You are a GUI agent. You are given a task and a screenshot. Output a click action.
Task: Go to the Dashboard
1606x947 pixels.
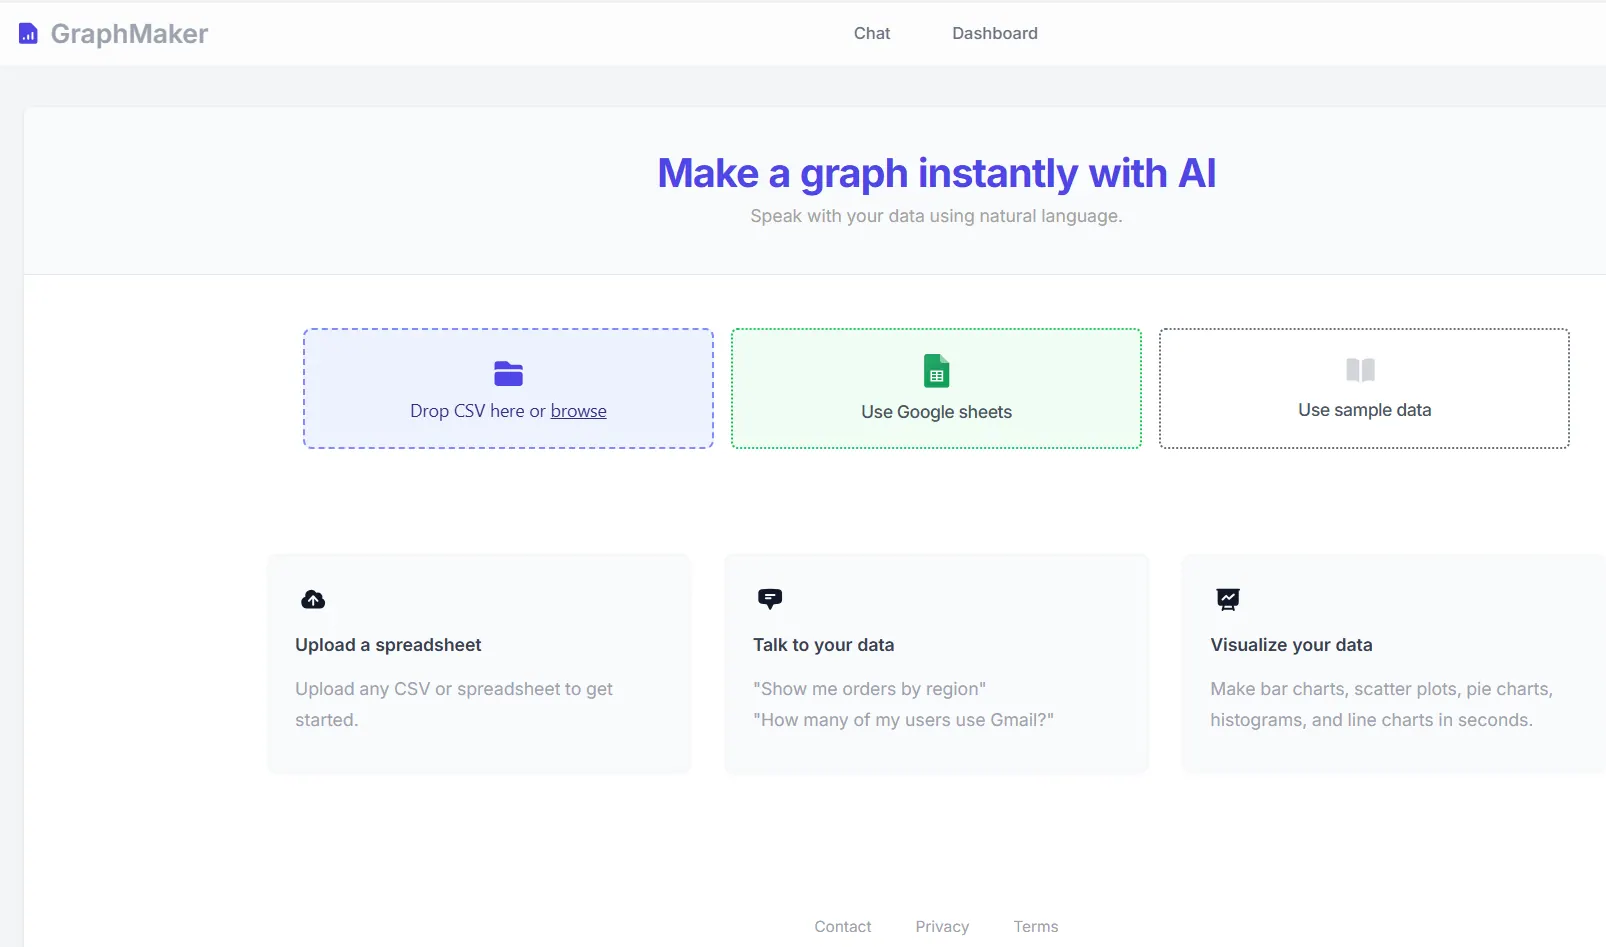click(x=995, y=33)
